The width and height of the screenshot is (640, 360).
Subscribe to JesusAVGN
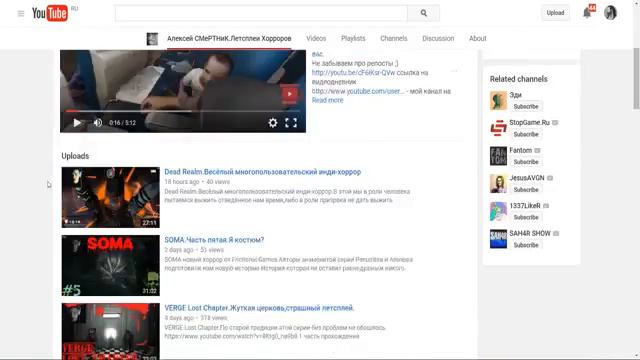click(526, 190)
